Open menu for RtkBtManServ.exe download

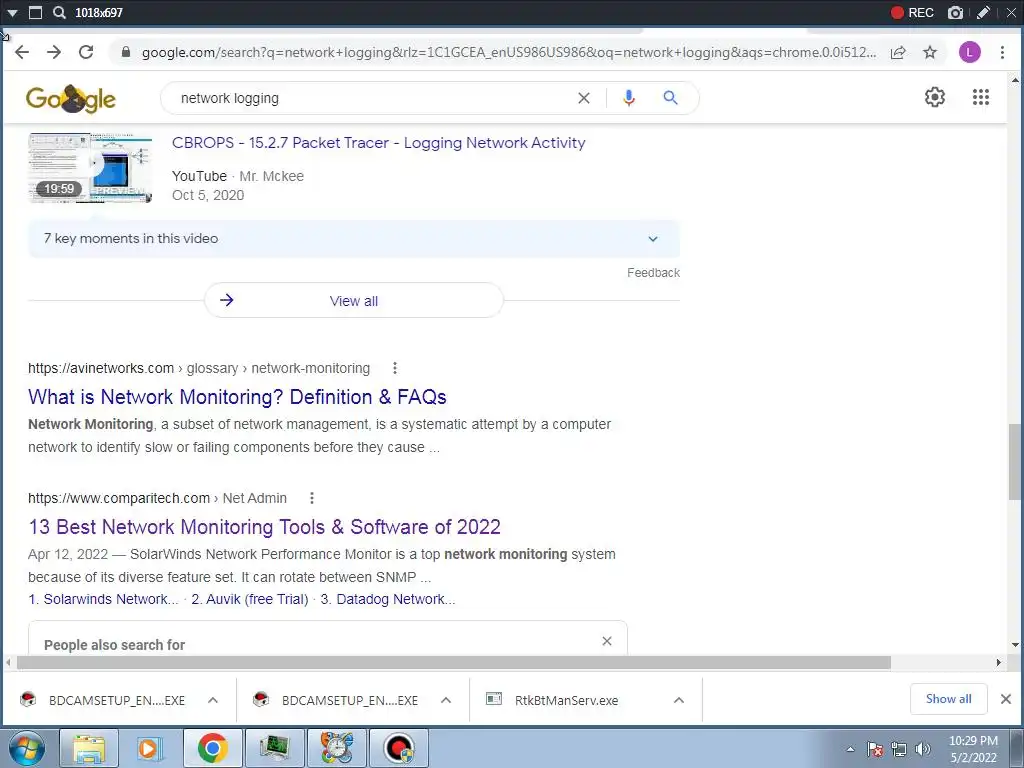point(679,700)
